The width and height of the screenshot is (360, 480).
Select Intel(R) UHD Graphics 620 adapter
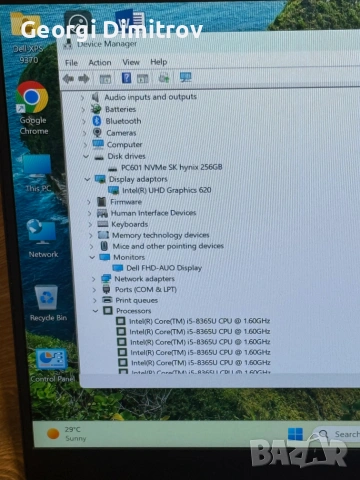pos(166,190)
